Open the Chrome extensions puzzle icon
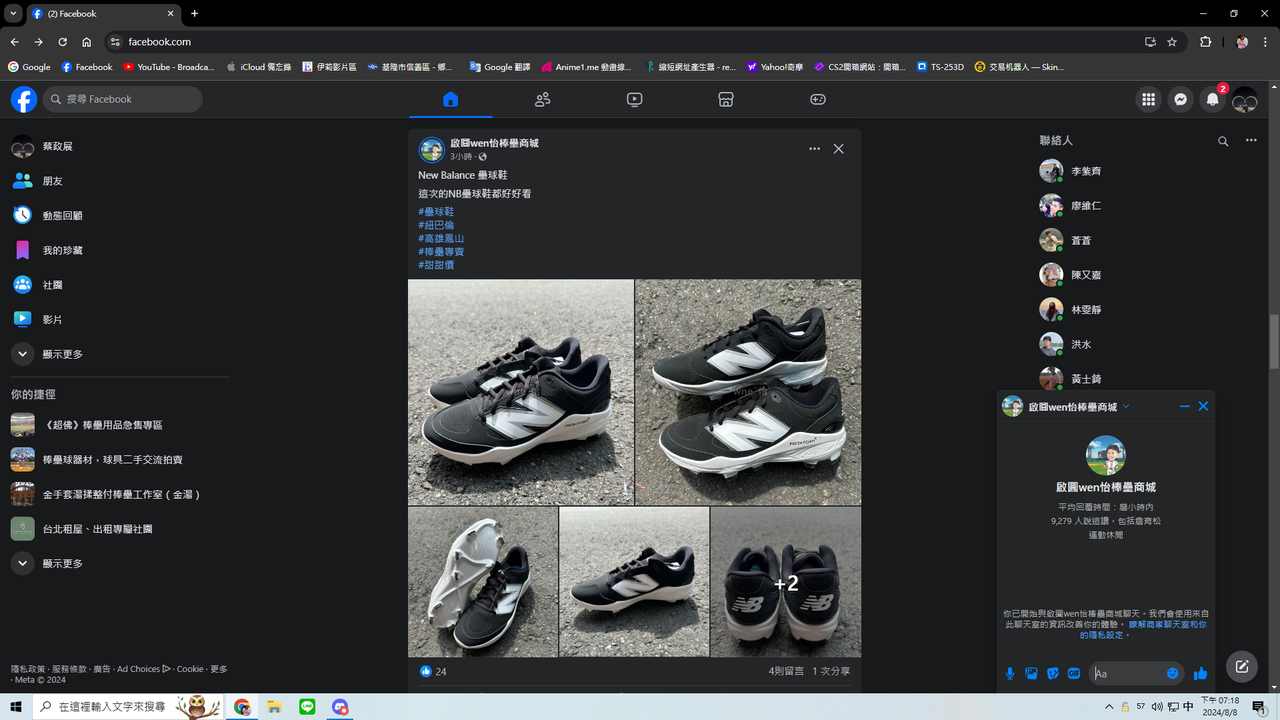The width and height of the screenshot is (1280, 720). (1205, 42)
